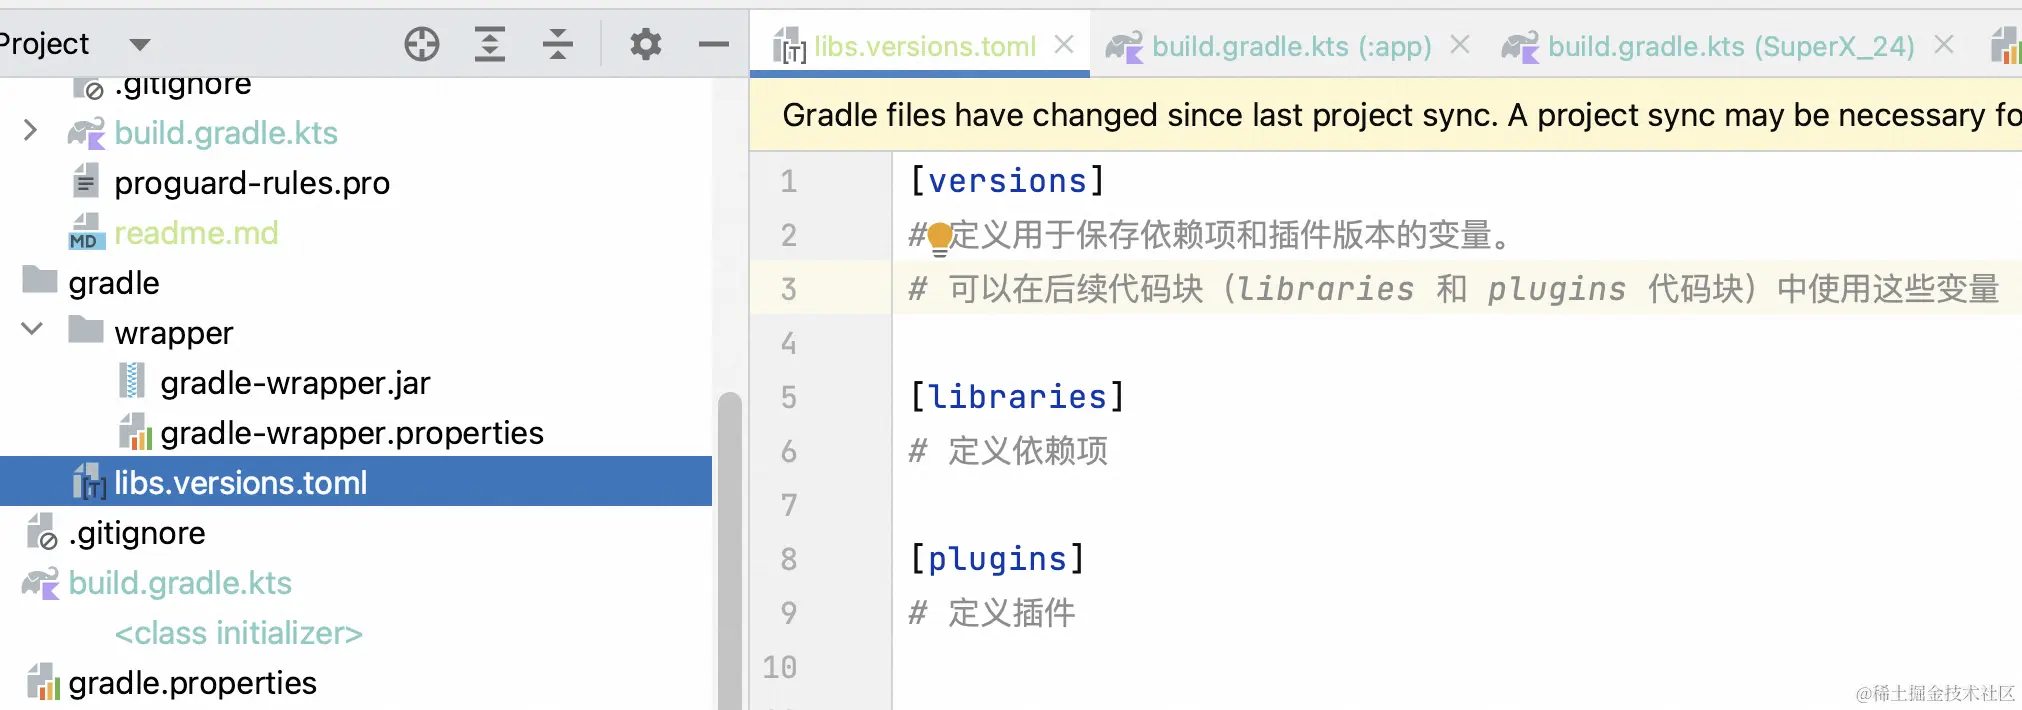Select gradle.properties in project tree
Screen dimensions: 2022x710
[x=192, y=683]
